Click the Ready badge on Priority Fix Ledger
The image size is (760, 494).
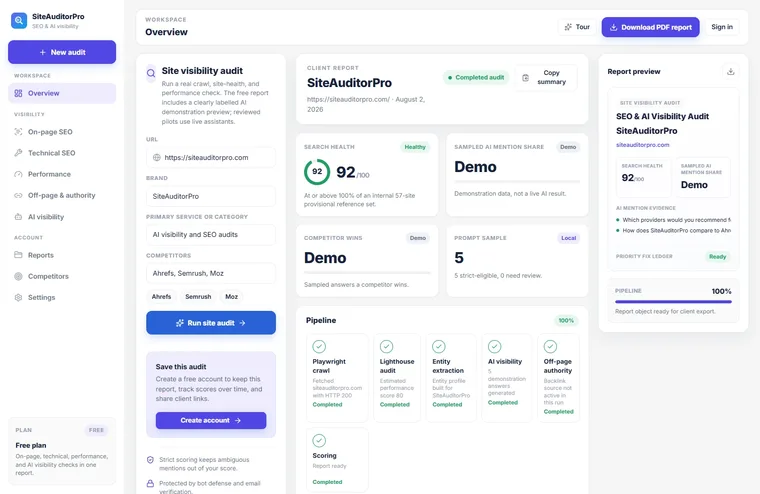(x=717, y=256)
